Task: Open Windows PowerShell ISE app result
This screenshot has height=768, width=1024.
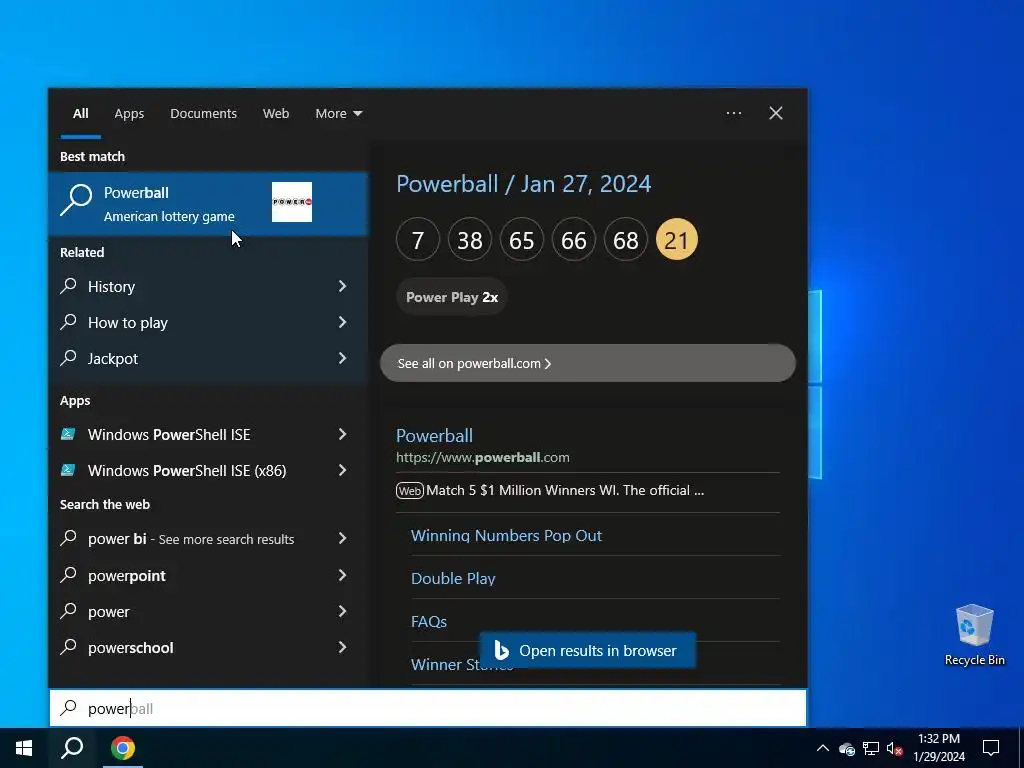Action: click(x=168, y=434)
